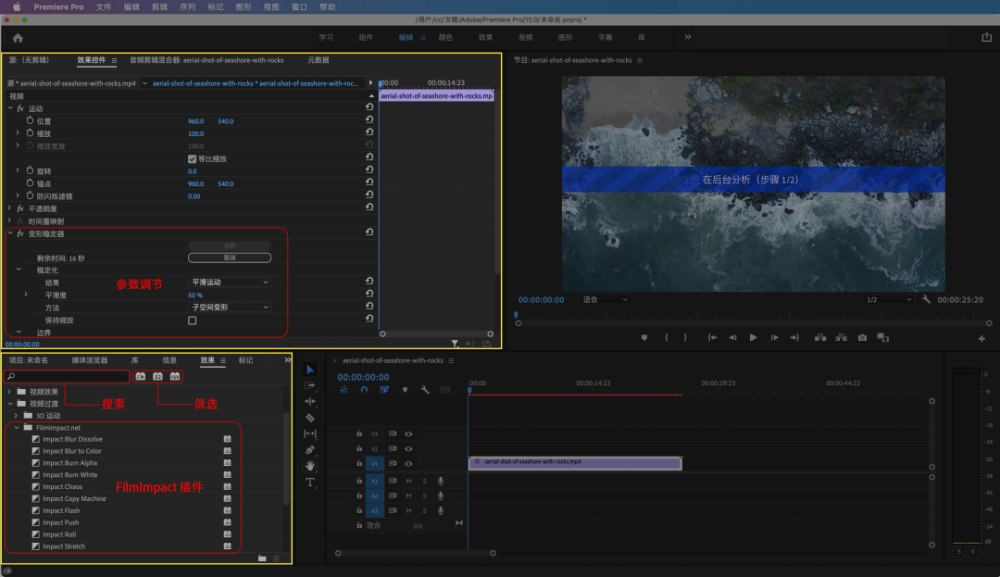Click the 取消 button to stop analysis
Screen dimensions: 1000x577
click(x=230, y=258)
